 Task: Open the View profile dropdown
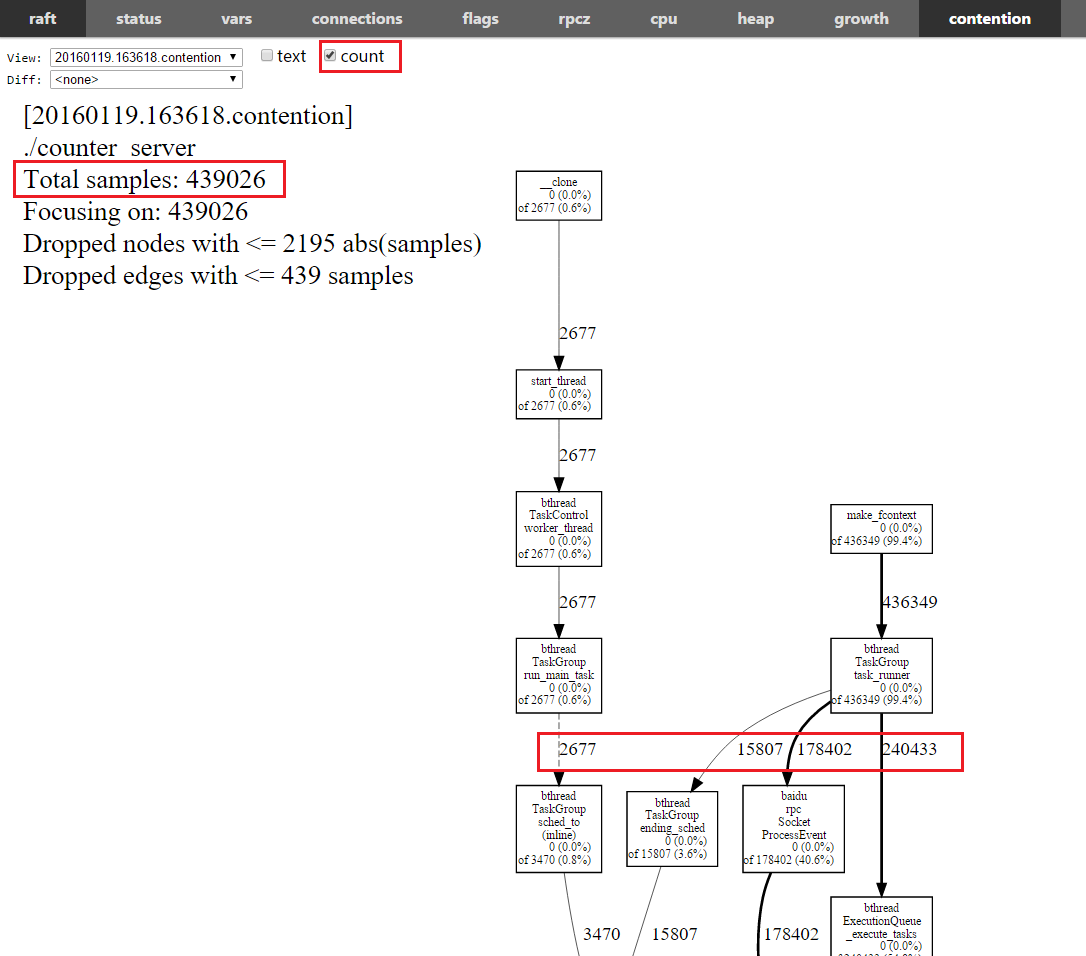[146, 57]
